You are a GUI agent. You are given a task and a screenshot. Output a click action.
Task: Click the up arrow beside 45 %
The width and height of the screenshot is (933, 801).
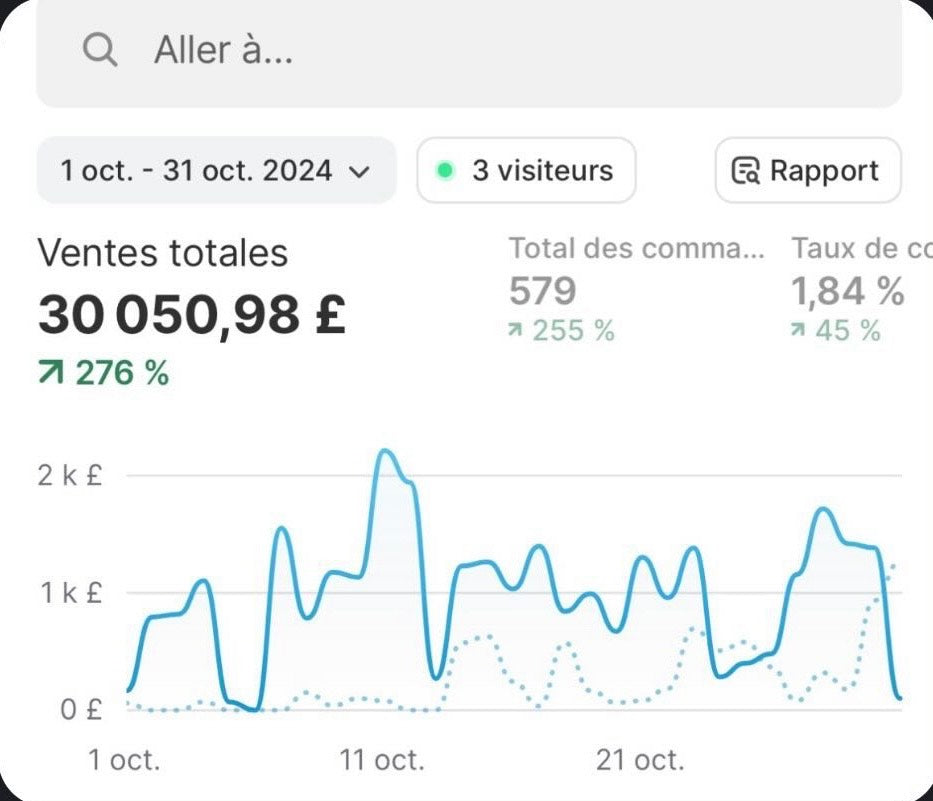coord(798,330)
